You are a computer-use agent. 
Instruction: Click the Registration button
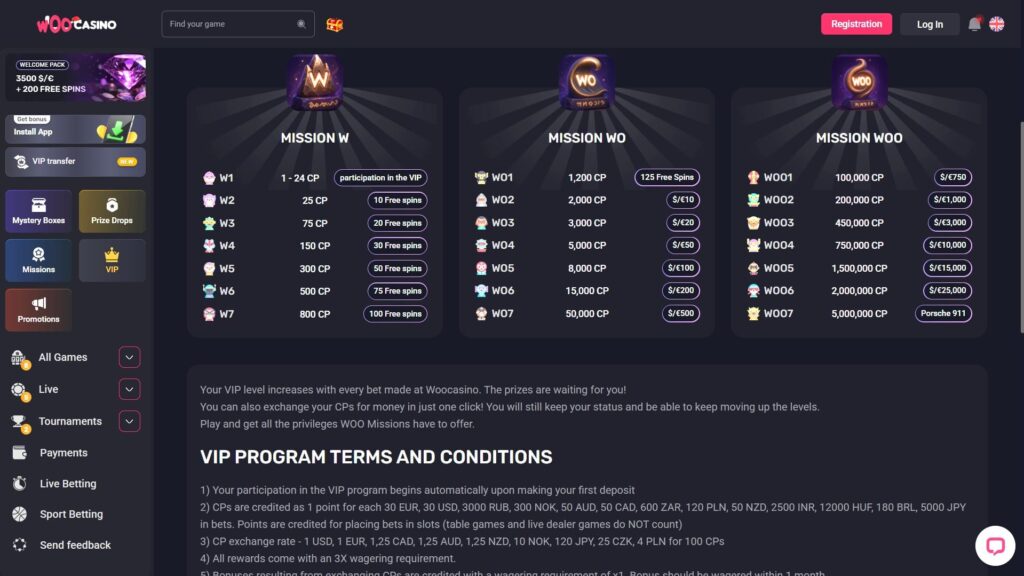tap(856, 24)
